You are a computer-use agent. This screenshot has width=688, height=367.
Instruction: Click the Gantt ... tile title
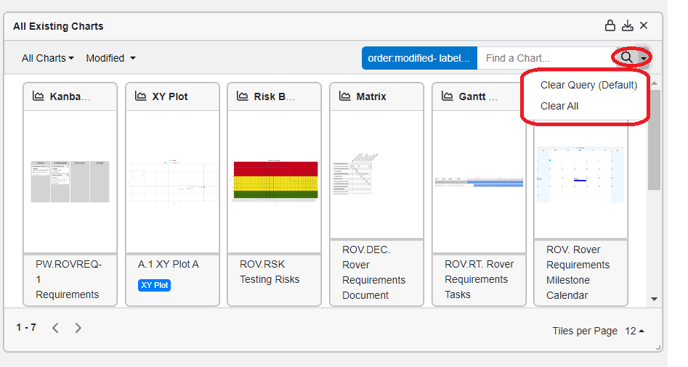pos(478,97)
